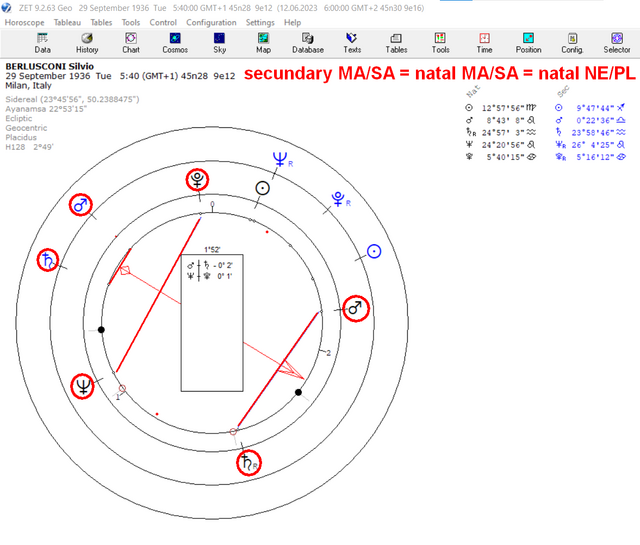Click secondary Mars position 0°22'36" row
Viewport: 640px width, 545px height.
click(590, 120)
